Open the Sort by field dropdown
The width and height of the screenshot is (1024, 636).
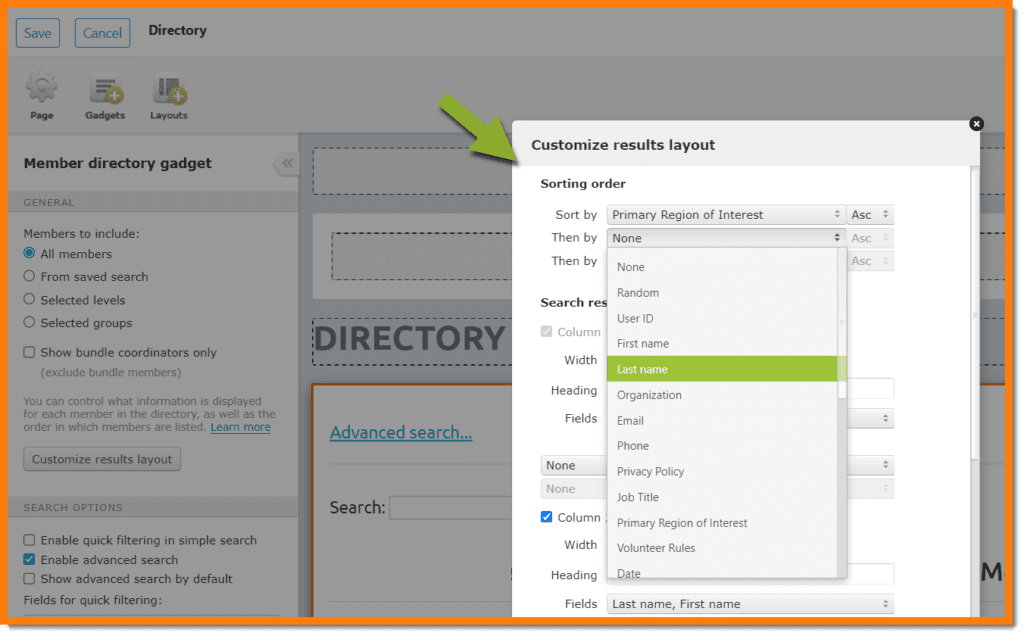tap(726, 215)
